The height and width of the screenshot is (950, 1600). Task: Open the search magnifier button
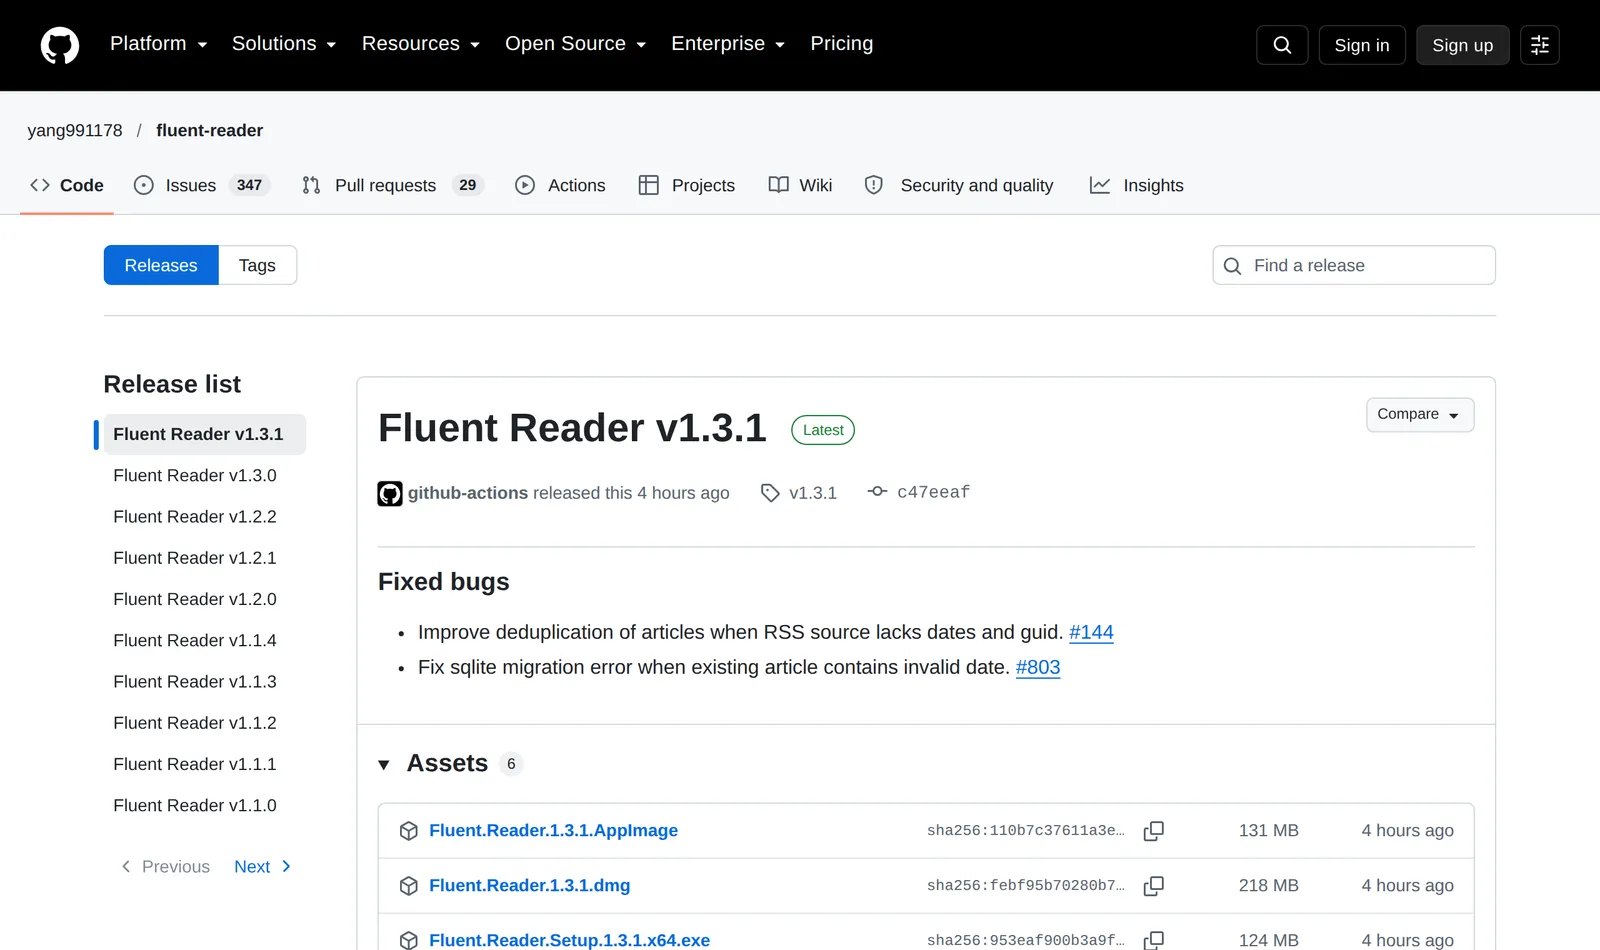pos(1282,45)
